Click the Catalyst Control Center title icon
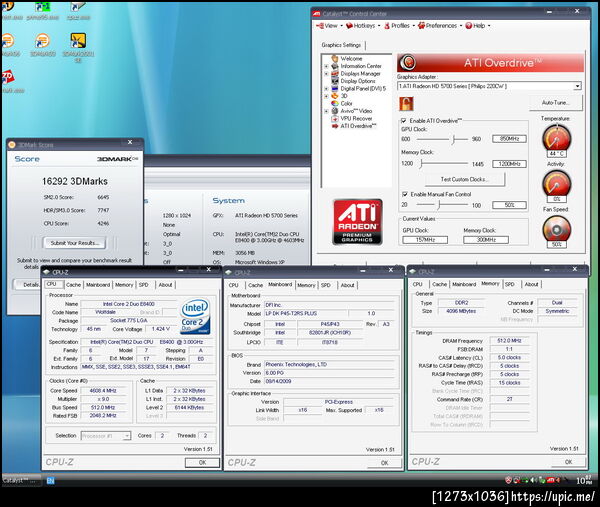Viewport: 600px width, 507px height. 316,14
